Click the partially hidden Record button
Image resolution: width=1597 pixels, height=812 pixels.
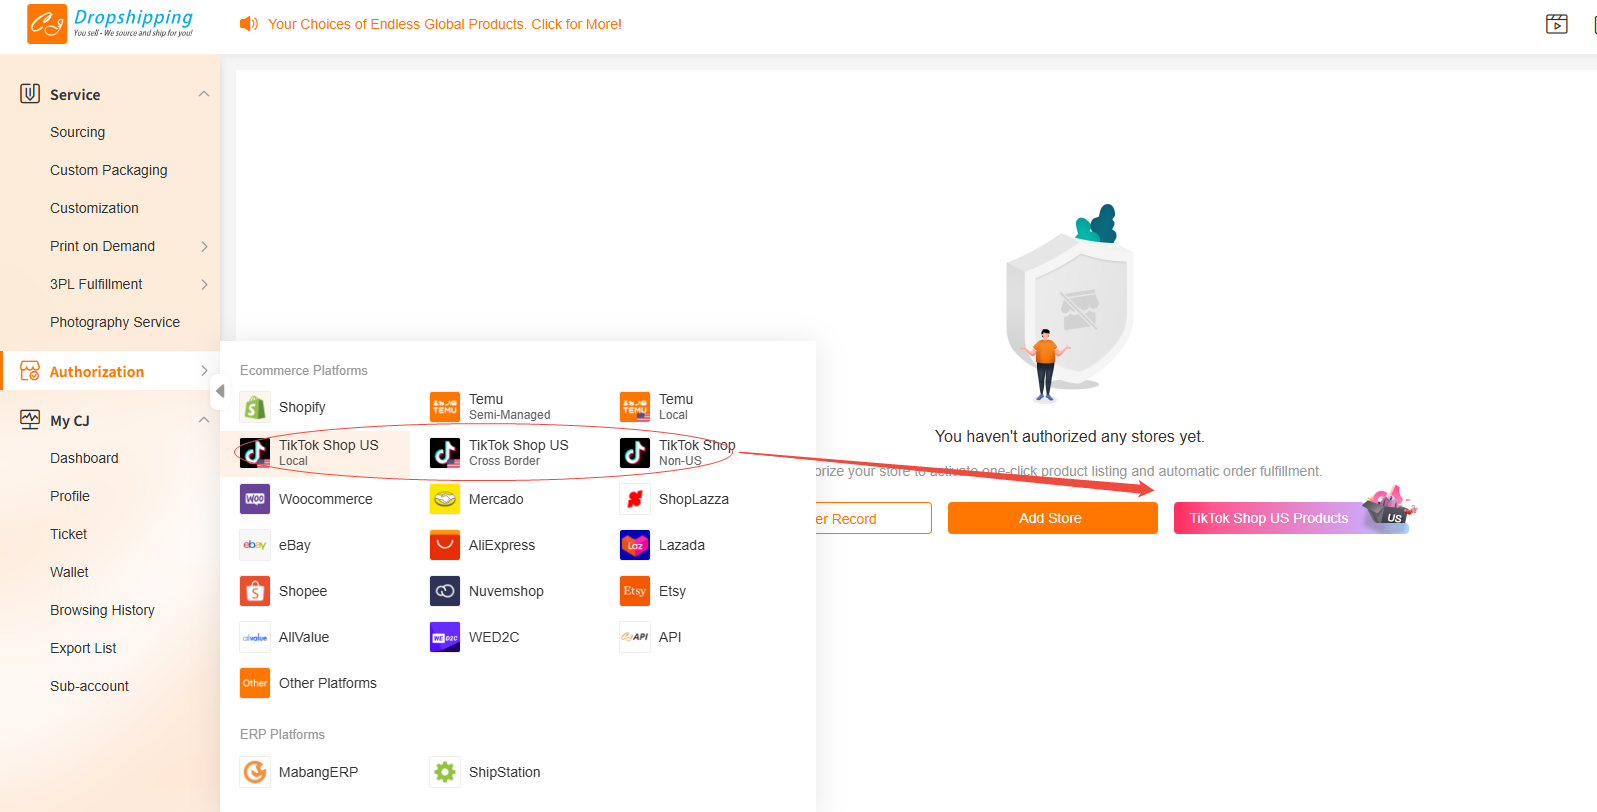pyautogui.click(x=874, y=518)
